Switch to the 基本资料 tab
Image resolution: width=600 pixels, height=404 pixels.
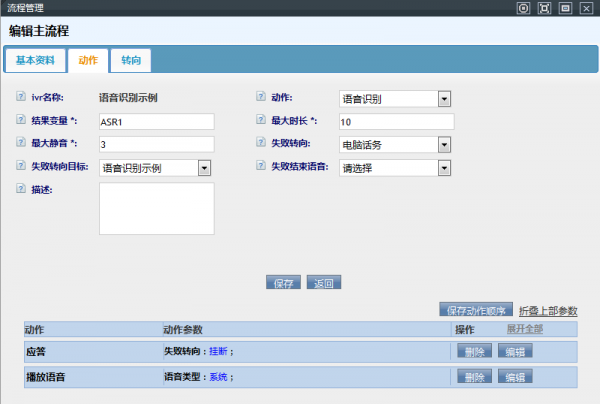point(35,61)
